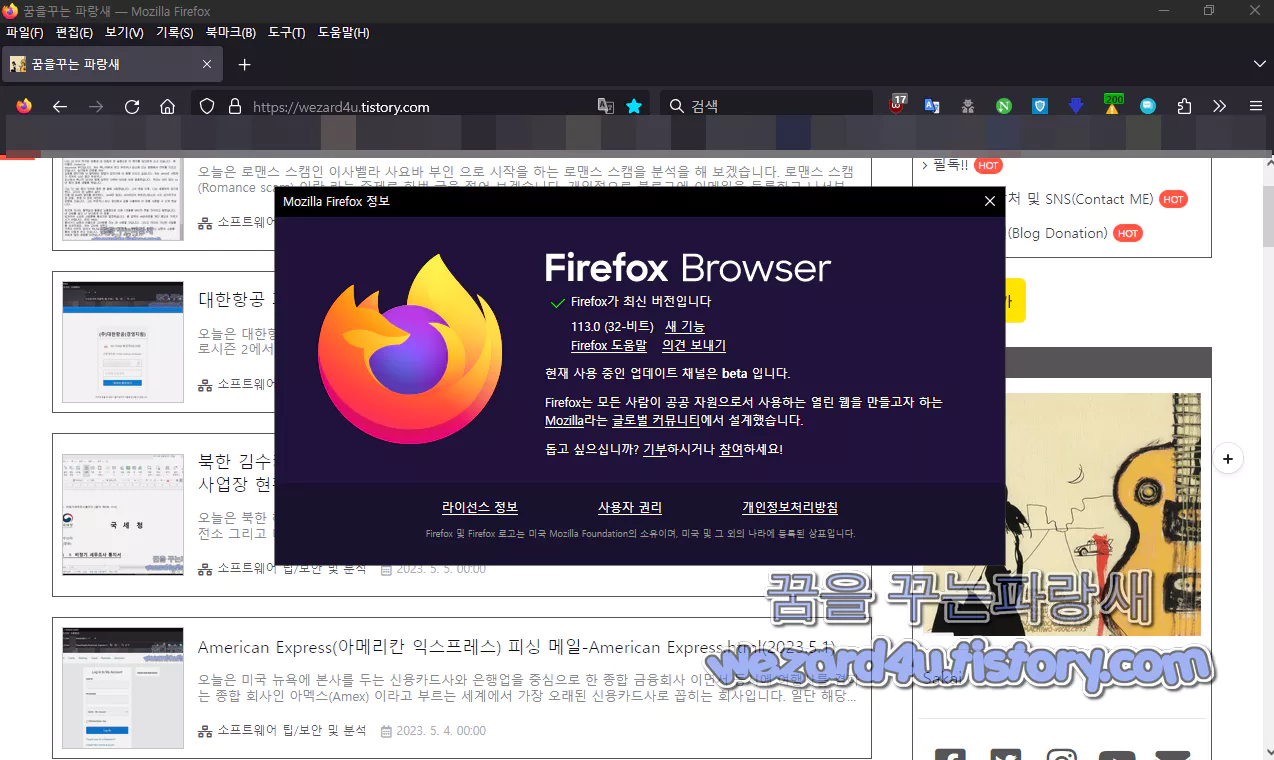The height and width of the screenshot is (760, 1274).
Task: Open the 북마크(B) menu
Action: point(230,32)
